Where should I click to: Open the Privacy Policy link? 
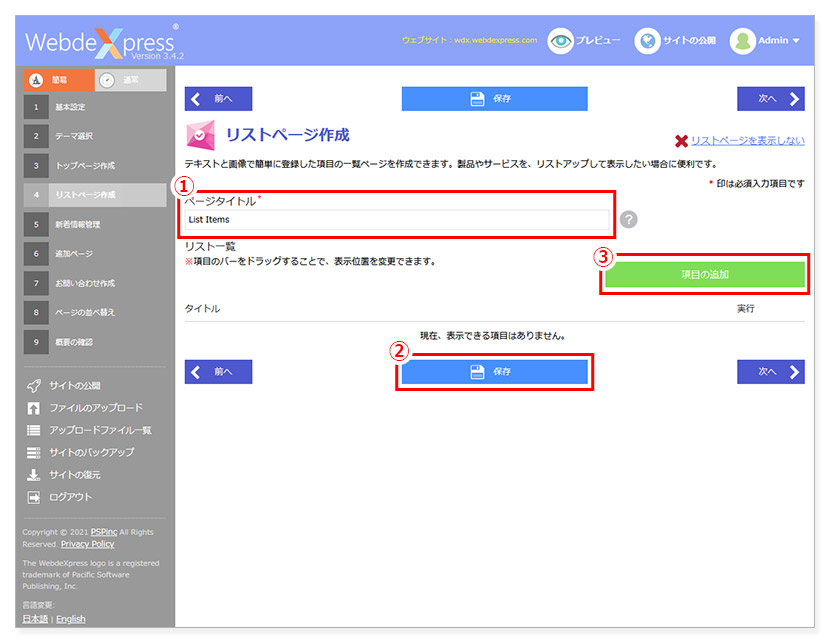87,544
